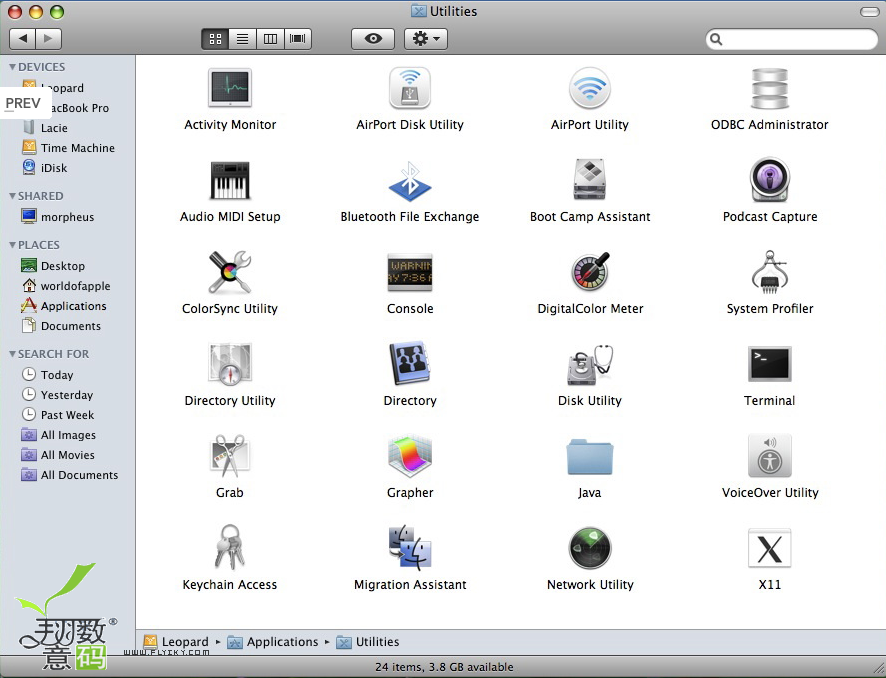Launch VoiceOver Utility
886x678 pixels.
pos(770,455)
